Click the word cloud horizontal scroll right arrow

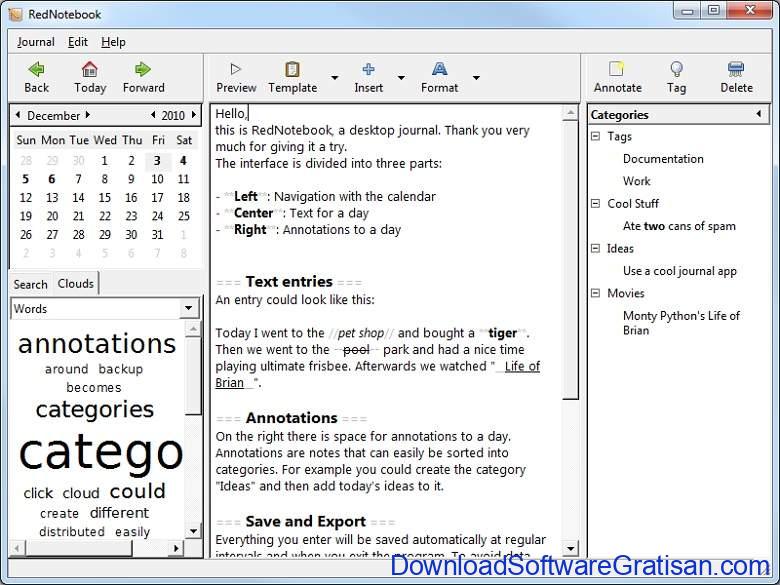pyautogui.click(x=176, y=548)
